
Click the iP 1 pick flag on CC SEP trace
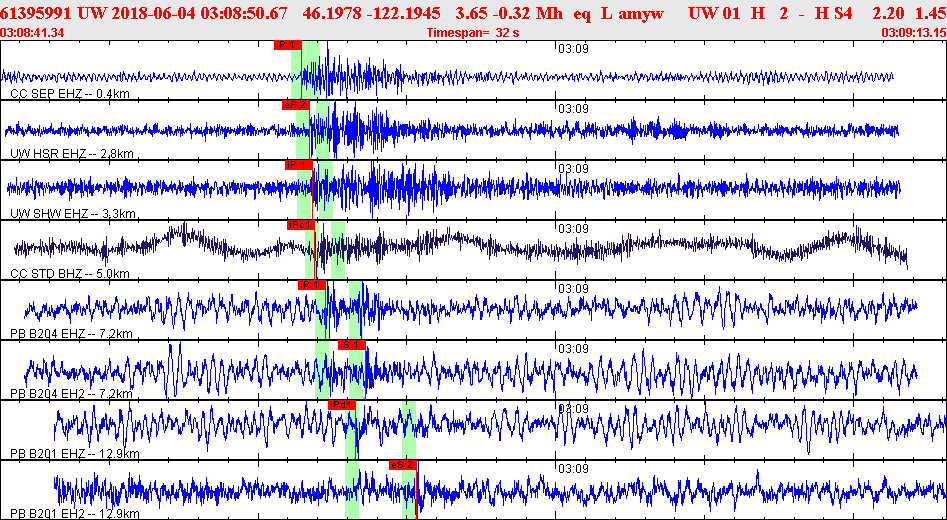coord(286,45)
